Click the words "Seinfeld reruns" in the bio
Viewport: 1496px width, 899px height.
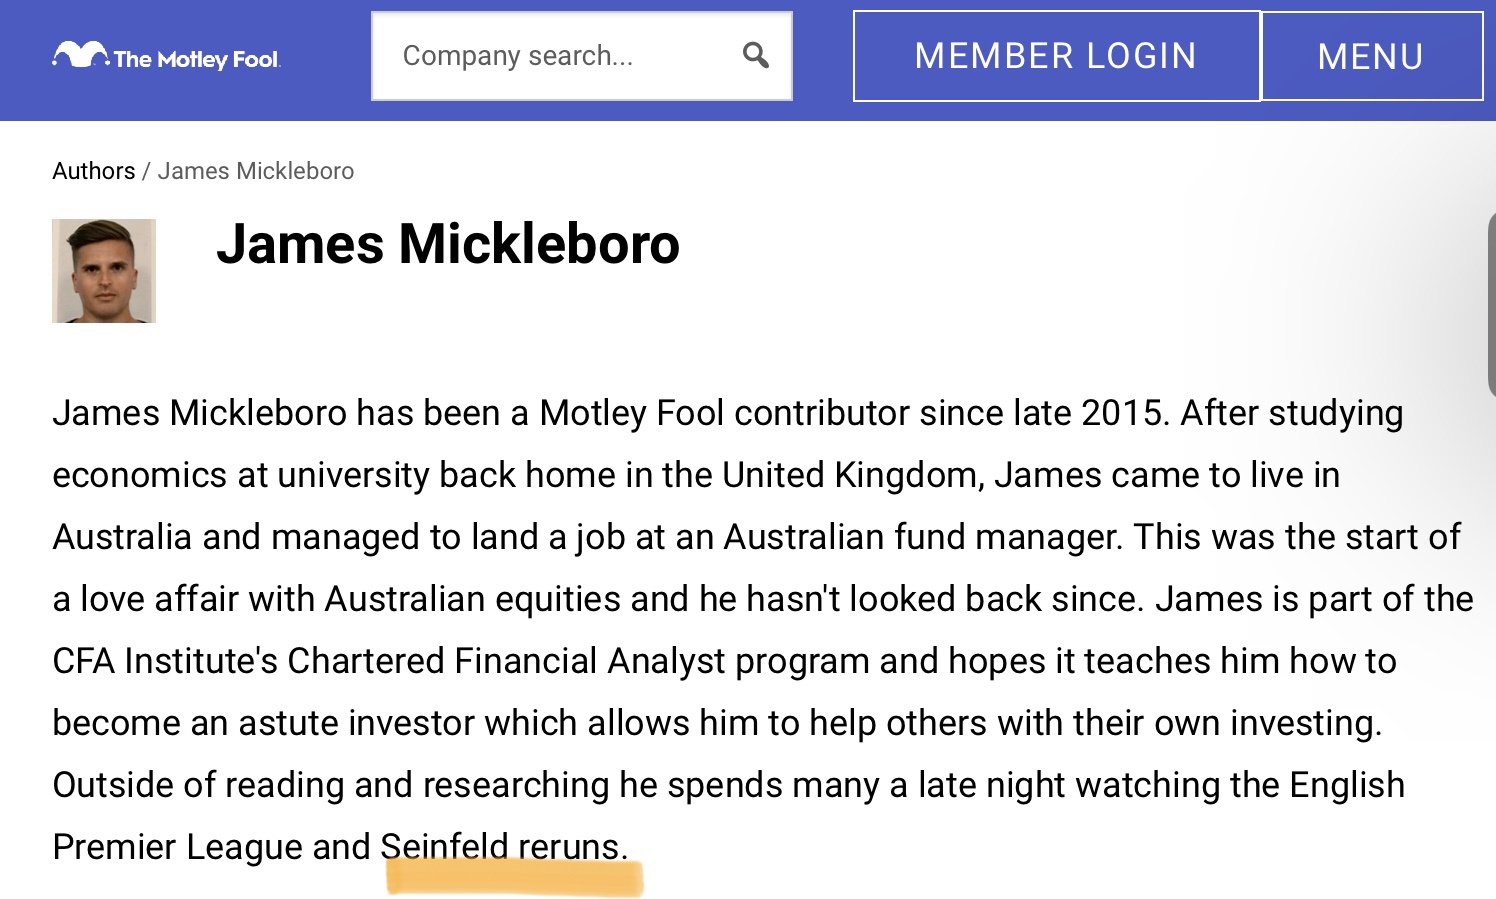[503, 847]
